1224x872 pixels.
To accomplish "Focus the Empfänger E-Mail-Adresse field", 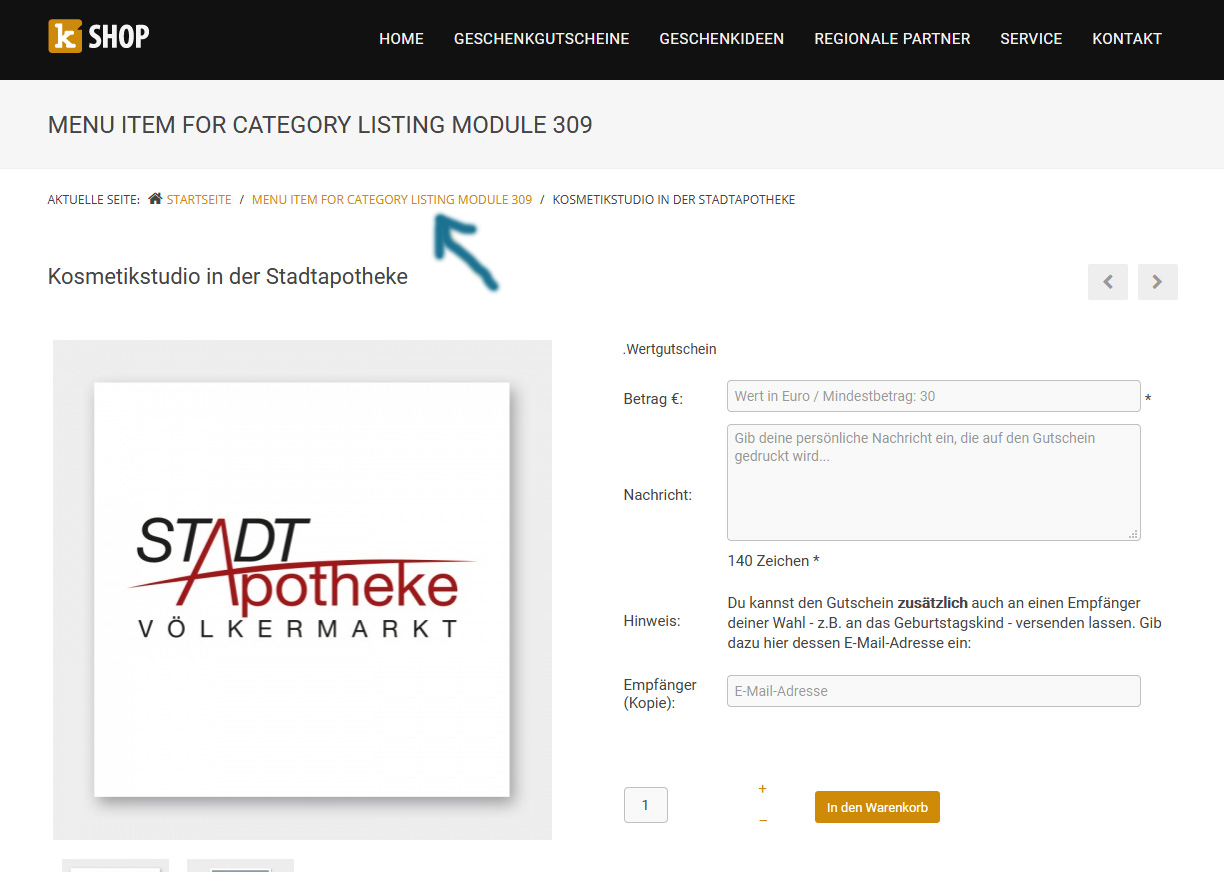I will 934,691.
